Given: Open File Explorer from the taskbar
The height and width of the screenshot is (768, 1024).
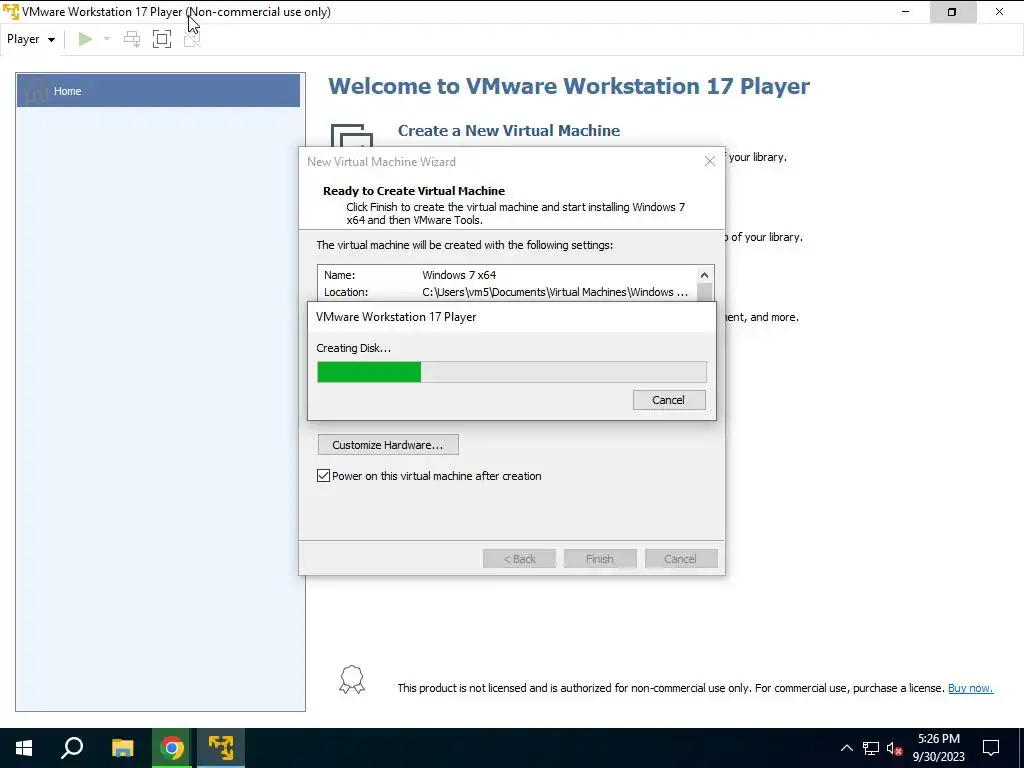Looking at the screenshot, I should tap(122, 748).
